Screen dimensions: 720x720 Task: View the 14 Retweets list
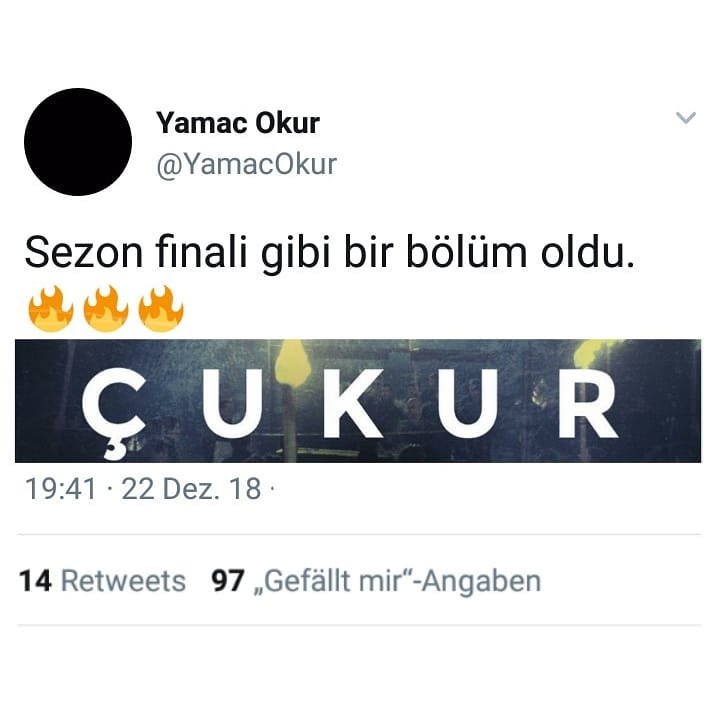pyautogui.click(x=102, y=581)
